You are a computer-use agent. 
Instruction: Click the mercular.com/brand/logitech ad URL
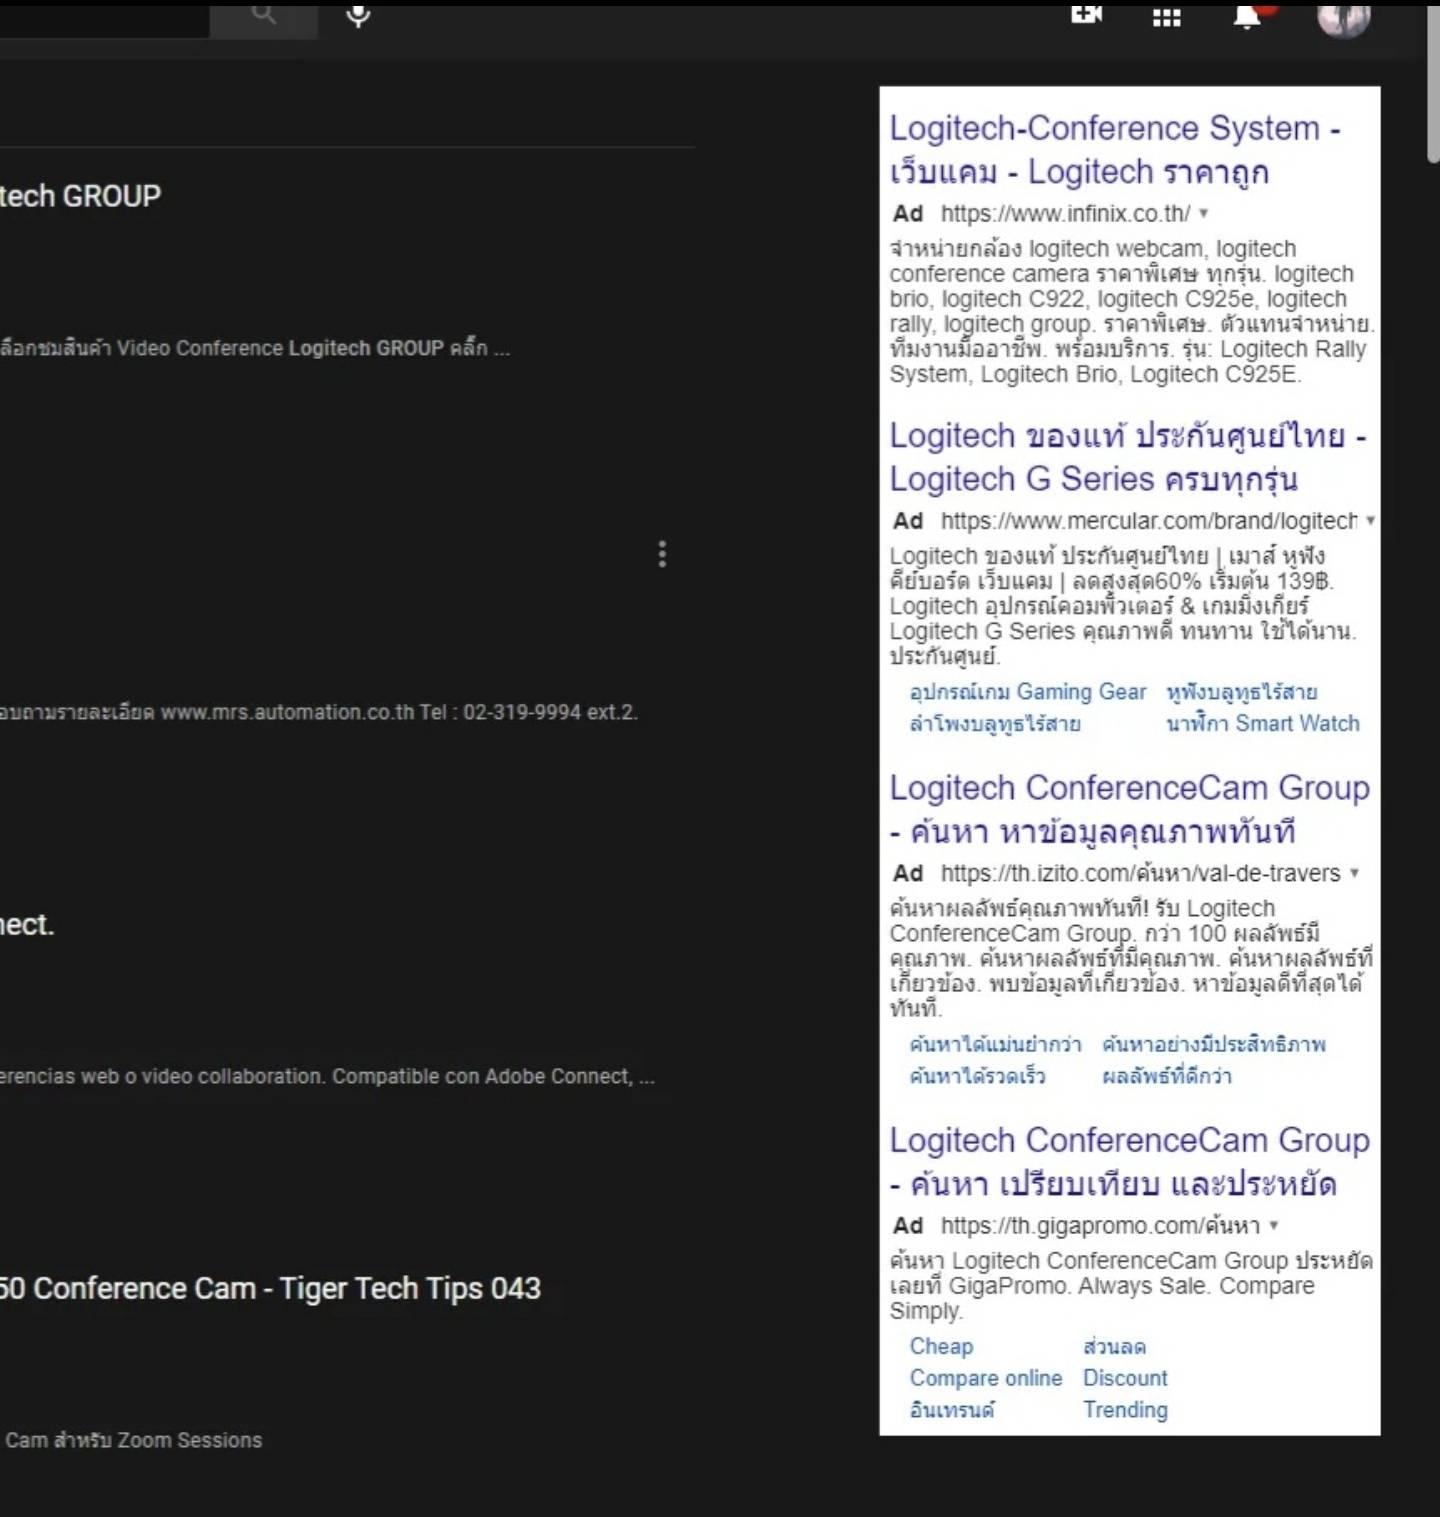pyautogui.click(x=1148, y=521)
